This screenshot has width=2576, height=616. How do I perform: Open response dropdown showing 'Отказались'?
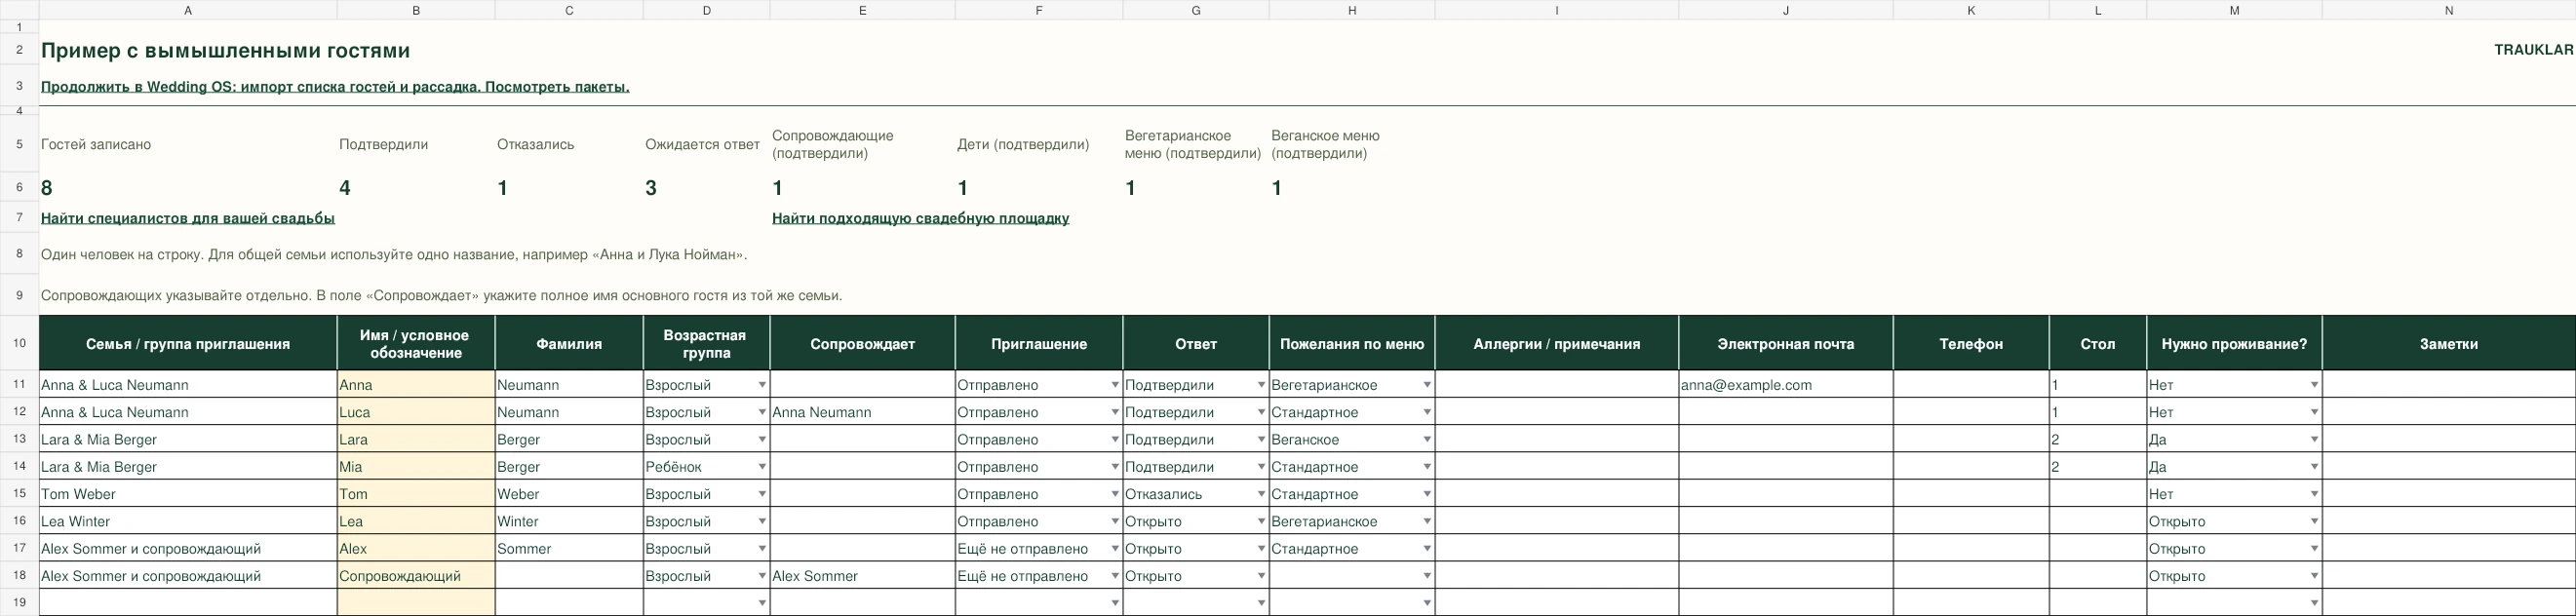1261,494
